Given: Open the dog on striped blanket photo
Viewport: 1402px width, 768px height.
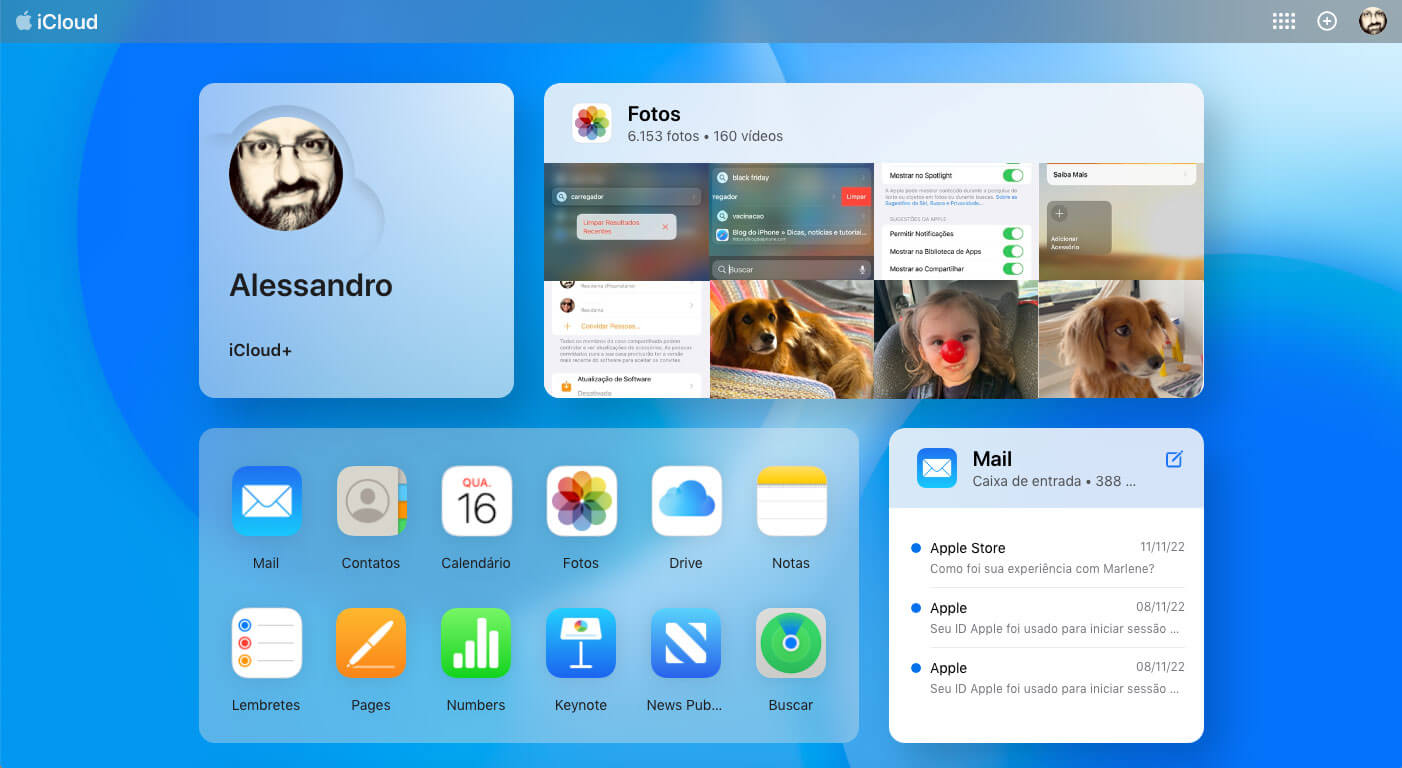Looking at the screenshot, I should click(x=791, y=339).
